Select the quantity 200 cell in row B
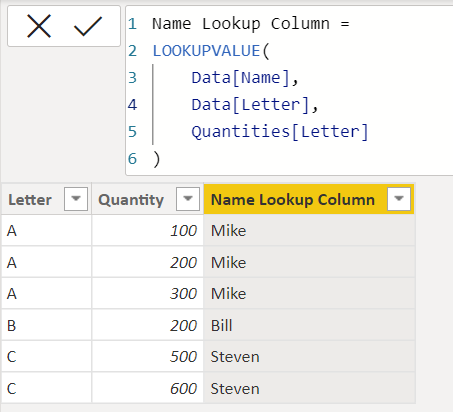This screenshot has height=412, width=453. coord(148,325)
